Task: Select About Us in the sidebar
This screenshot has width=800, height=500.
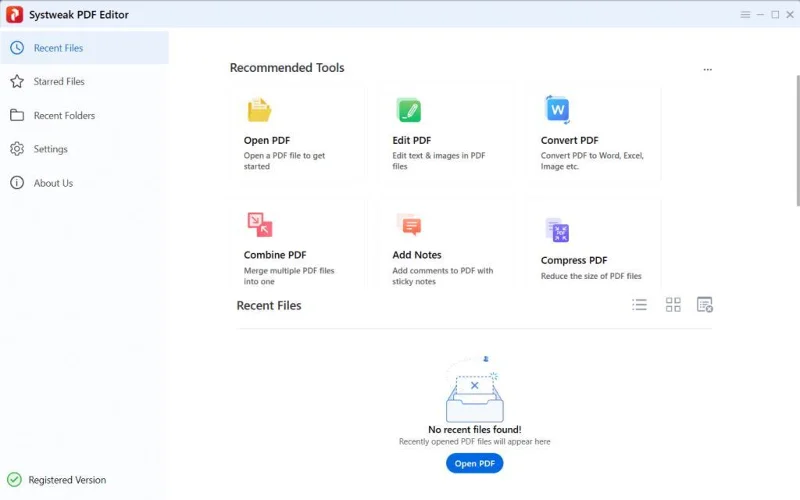Action: click(x=53, y=183)
